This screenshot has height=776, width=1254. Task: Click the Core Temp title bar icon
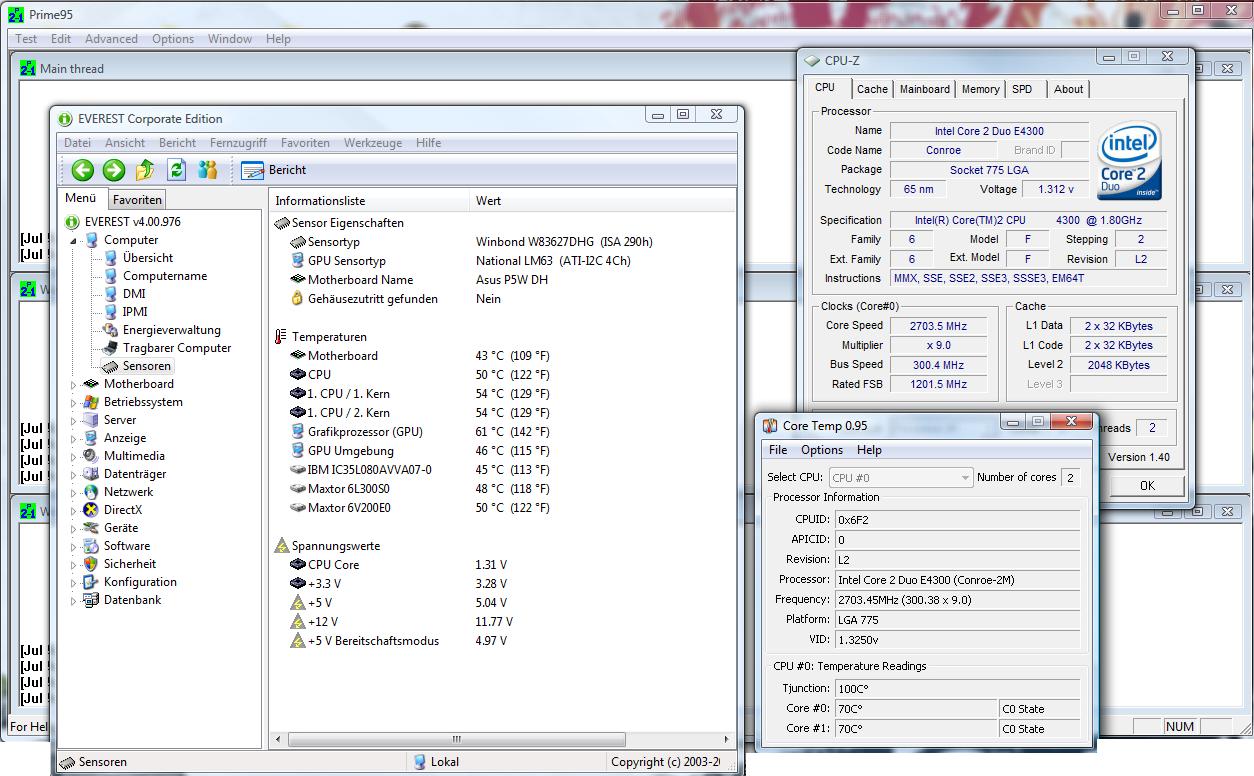(770, 426)
